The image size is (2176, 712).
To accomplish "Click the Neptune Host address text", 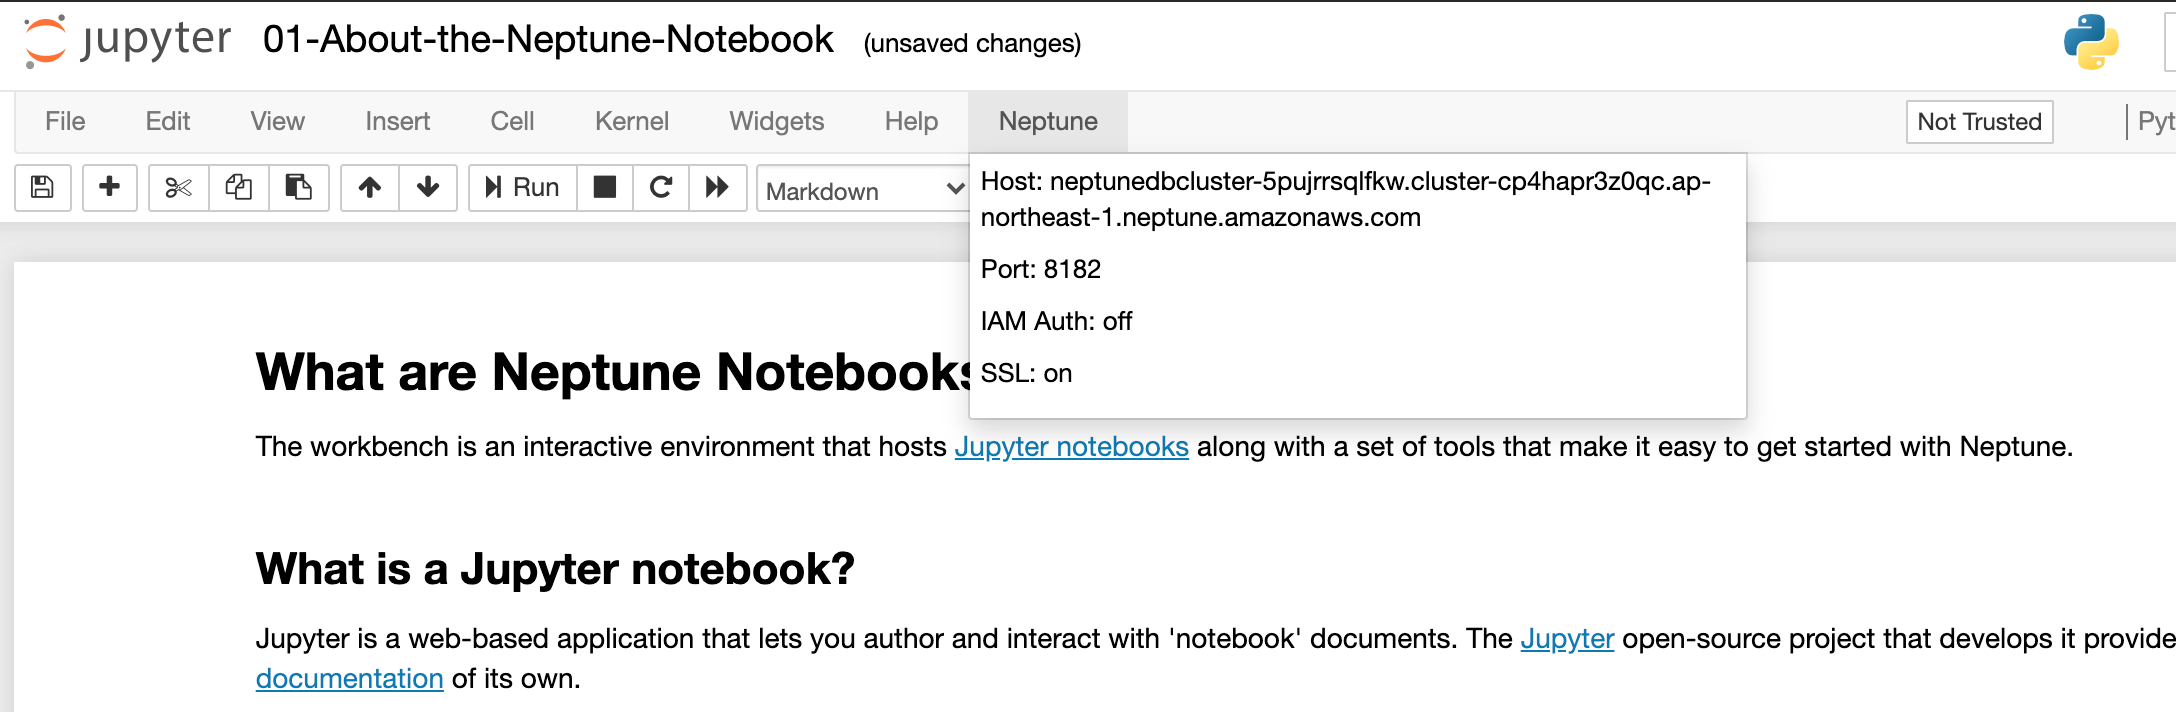I will coord(1346,199).
